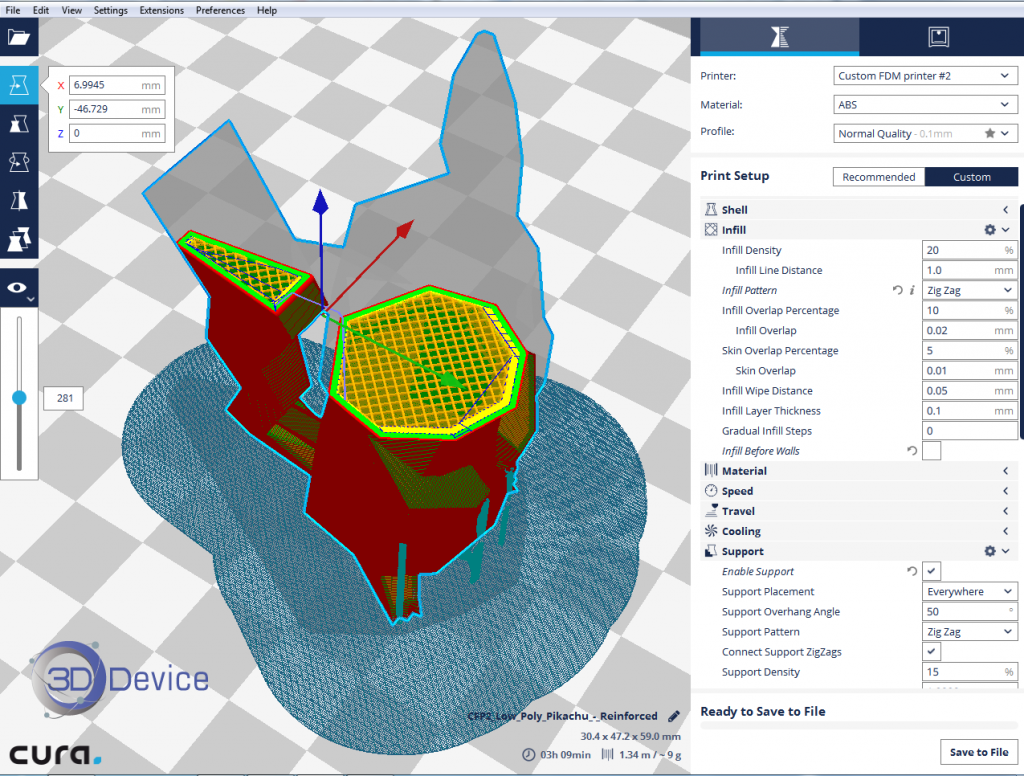Click the settings panel scrollbar

[1021, 320]
